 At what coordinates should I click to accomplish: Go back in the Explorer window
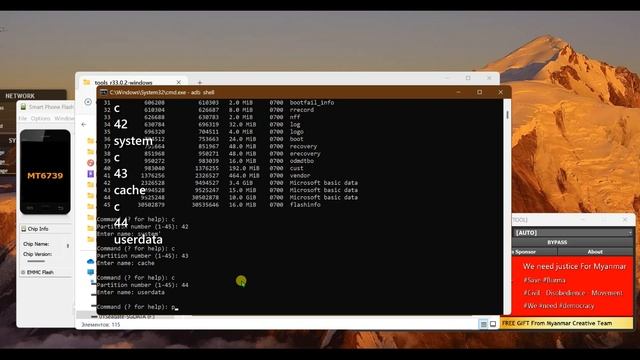point(84,124)
